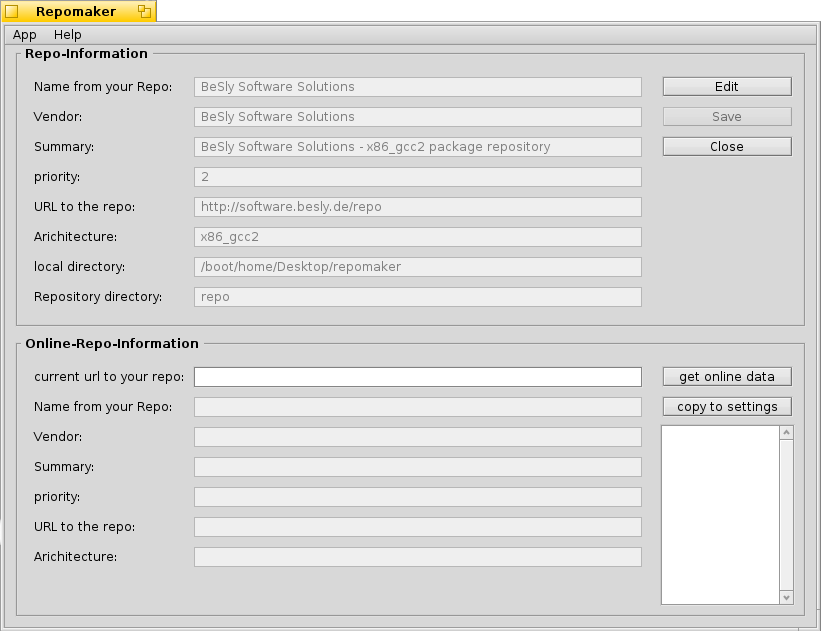Screen dimensions: 821x631
Task: Focus the current url to your repo field
Action: 417,377
